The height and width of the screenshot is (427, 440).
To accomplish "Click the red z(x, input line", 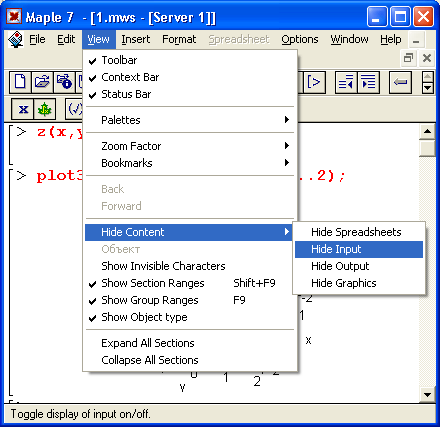I will (x=59, y=132).
